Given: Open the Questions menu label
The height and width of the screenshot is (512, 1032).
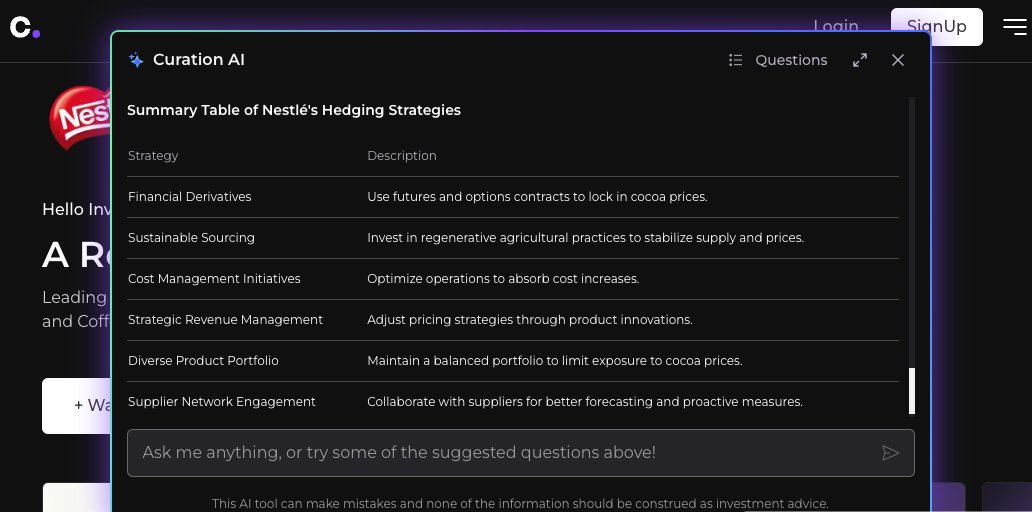Looking at the screenshot, I should [791, 60].
